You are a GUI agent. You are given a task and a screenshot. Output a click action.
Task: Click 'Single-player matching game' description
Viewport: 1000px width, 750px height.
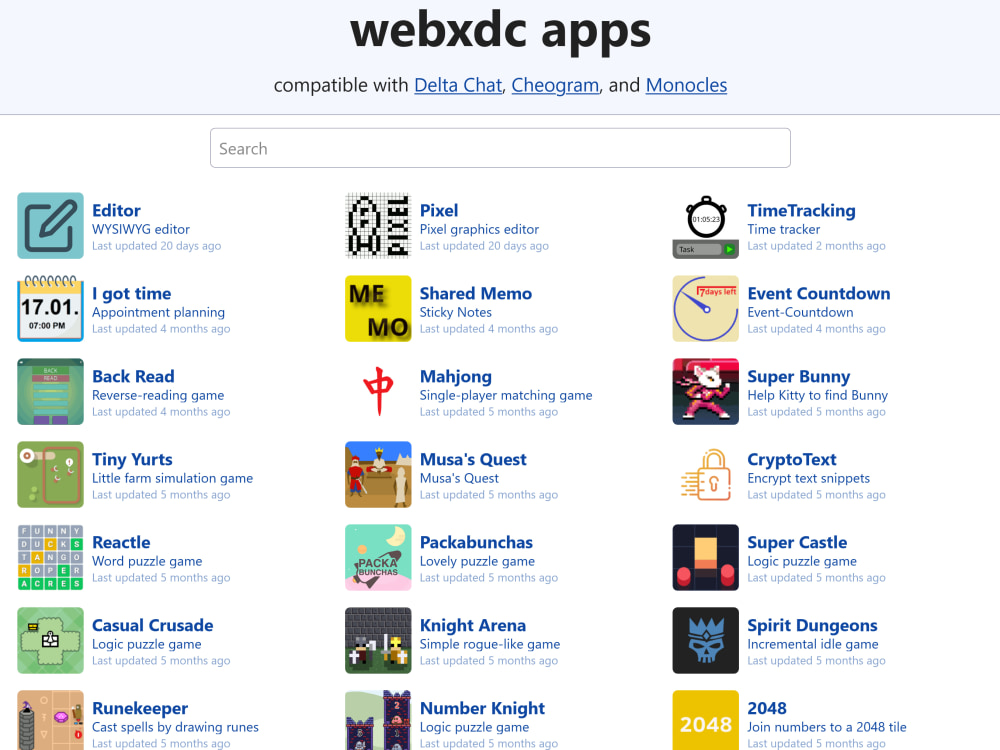[x=506, y=395]
